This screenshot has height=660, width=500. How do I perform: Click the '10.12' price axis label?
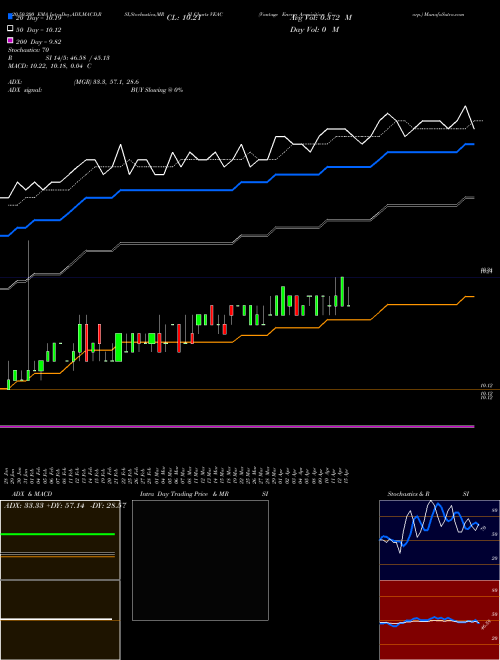tap(487, 385)
